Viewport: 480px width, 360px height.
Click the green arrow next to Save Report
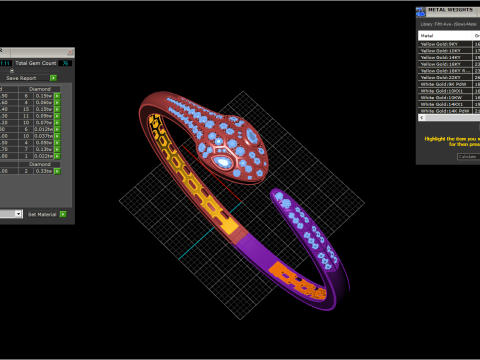point(53,78)
